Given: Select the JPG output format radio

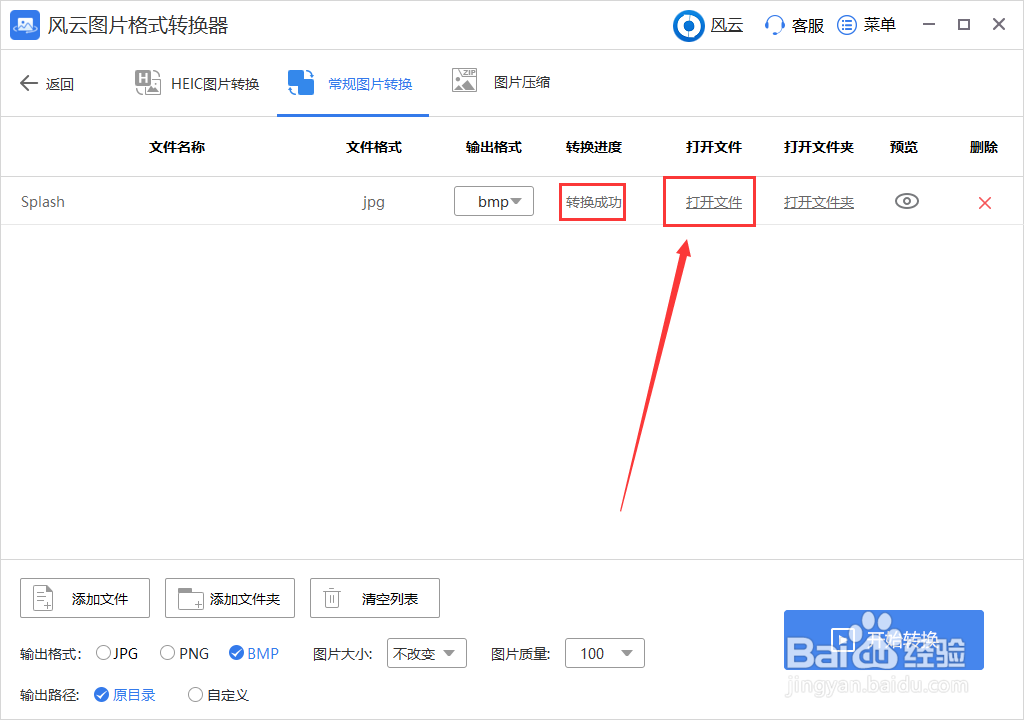Looking at the screenshot, I should [x=102, y=652].
